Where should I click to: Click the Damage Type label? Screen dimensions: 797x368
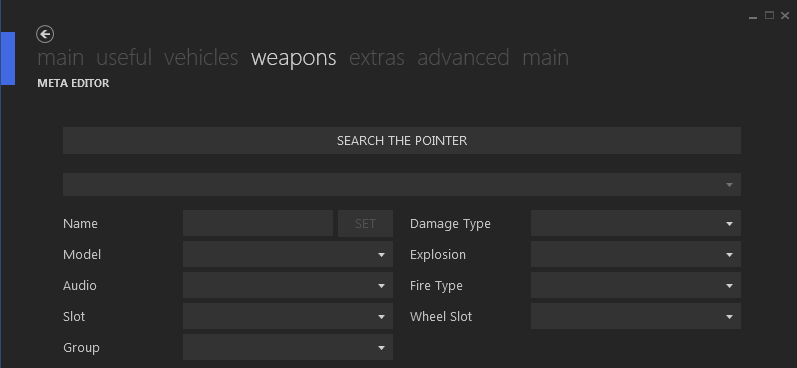click(x=450, y=224)
